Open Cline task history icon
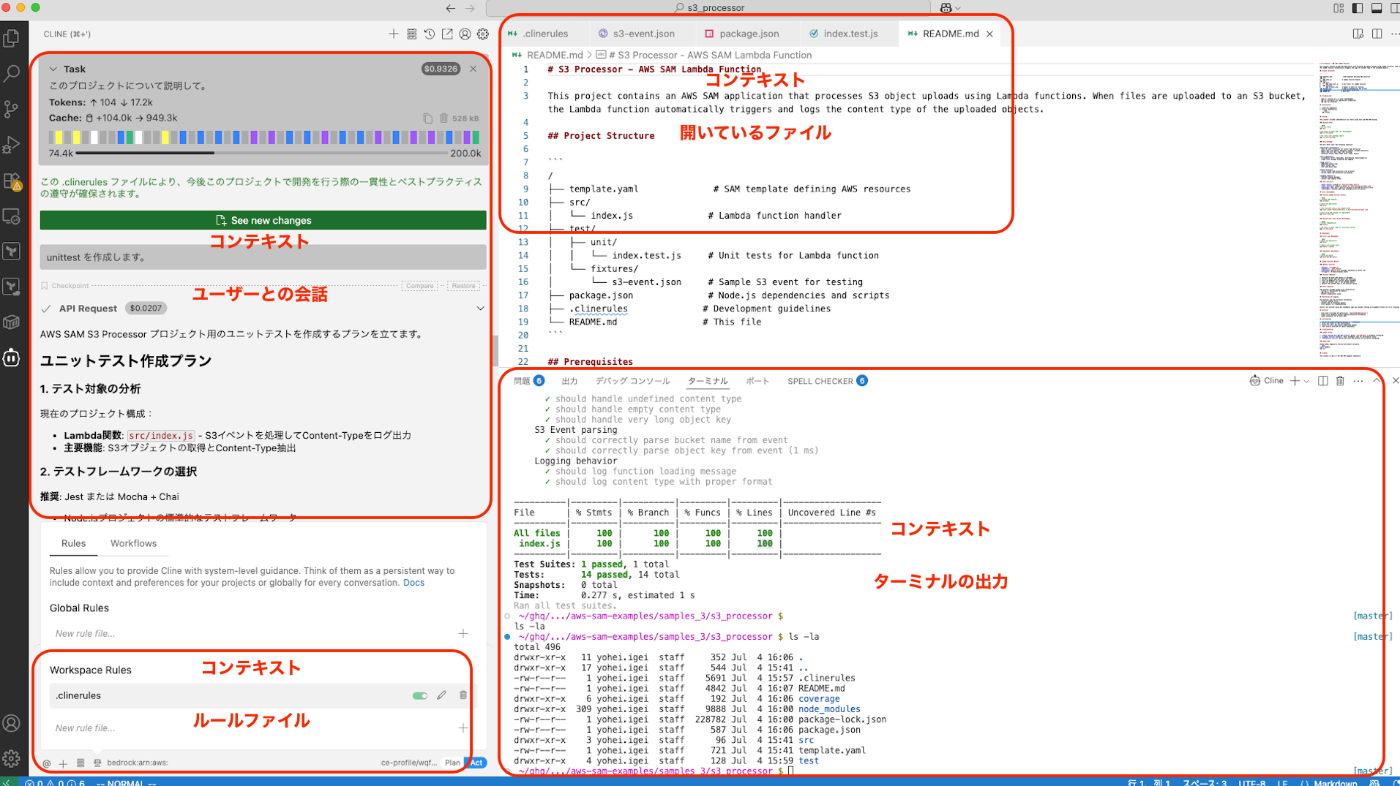This screenshot has width=1400, height=786. coord(429,34)
